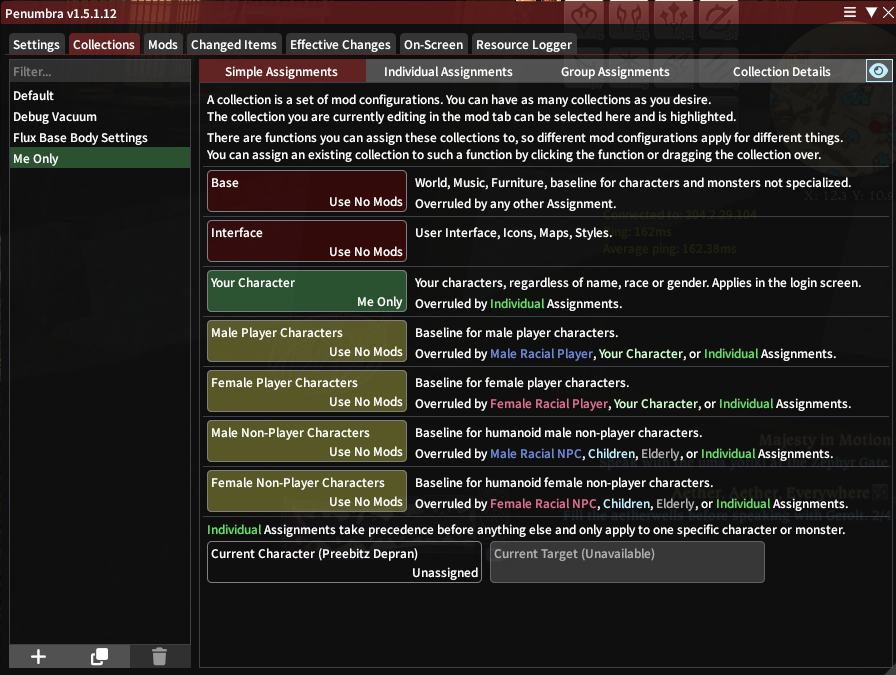
Task: Click the Female Player Characters assignment
Action: [x=307, y=392]
